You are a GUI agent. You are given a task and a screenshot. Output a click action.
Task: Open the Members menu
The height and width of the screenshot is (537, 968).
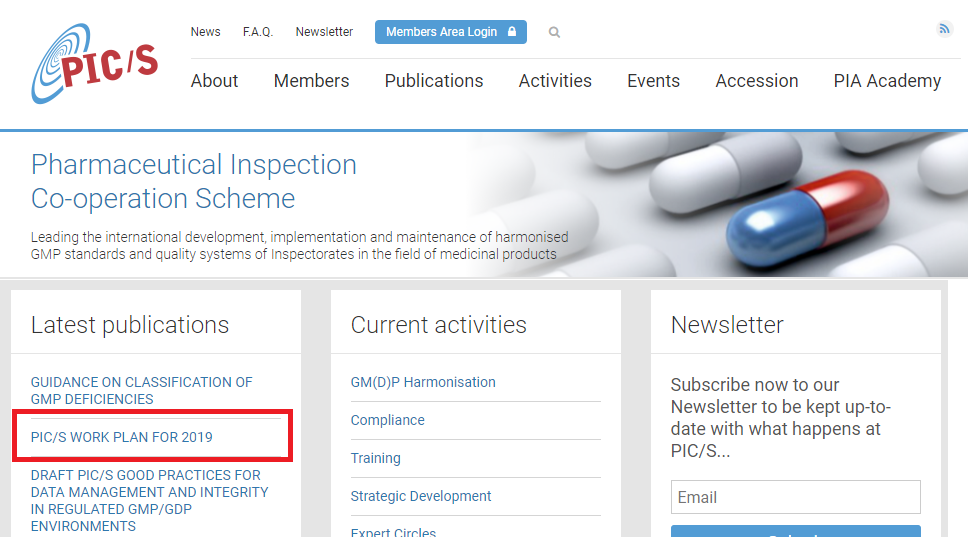pos(311,81)
